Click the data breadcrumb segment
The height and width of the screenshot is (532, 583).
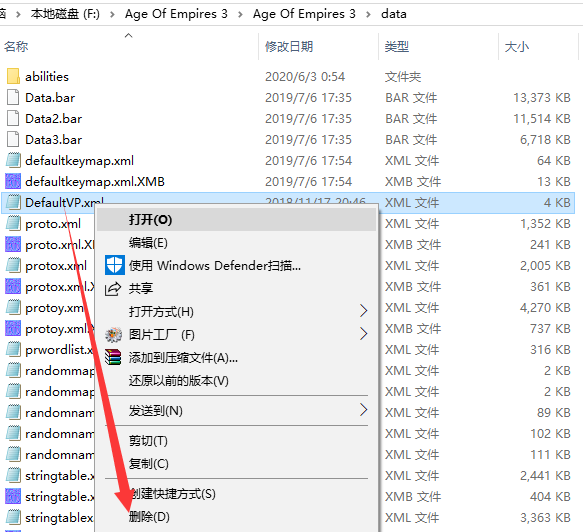pyautogui.click(x=394, y=14)
